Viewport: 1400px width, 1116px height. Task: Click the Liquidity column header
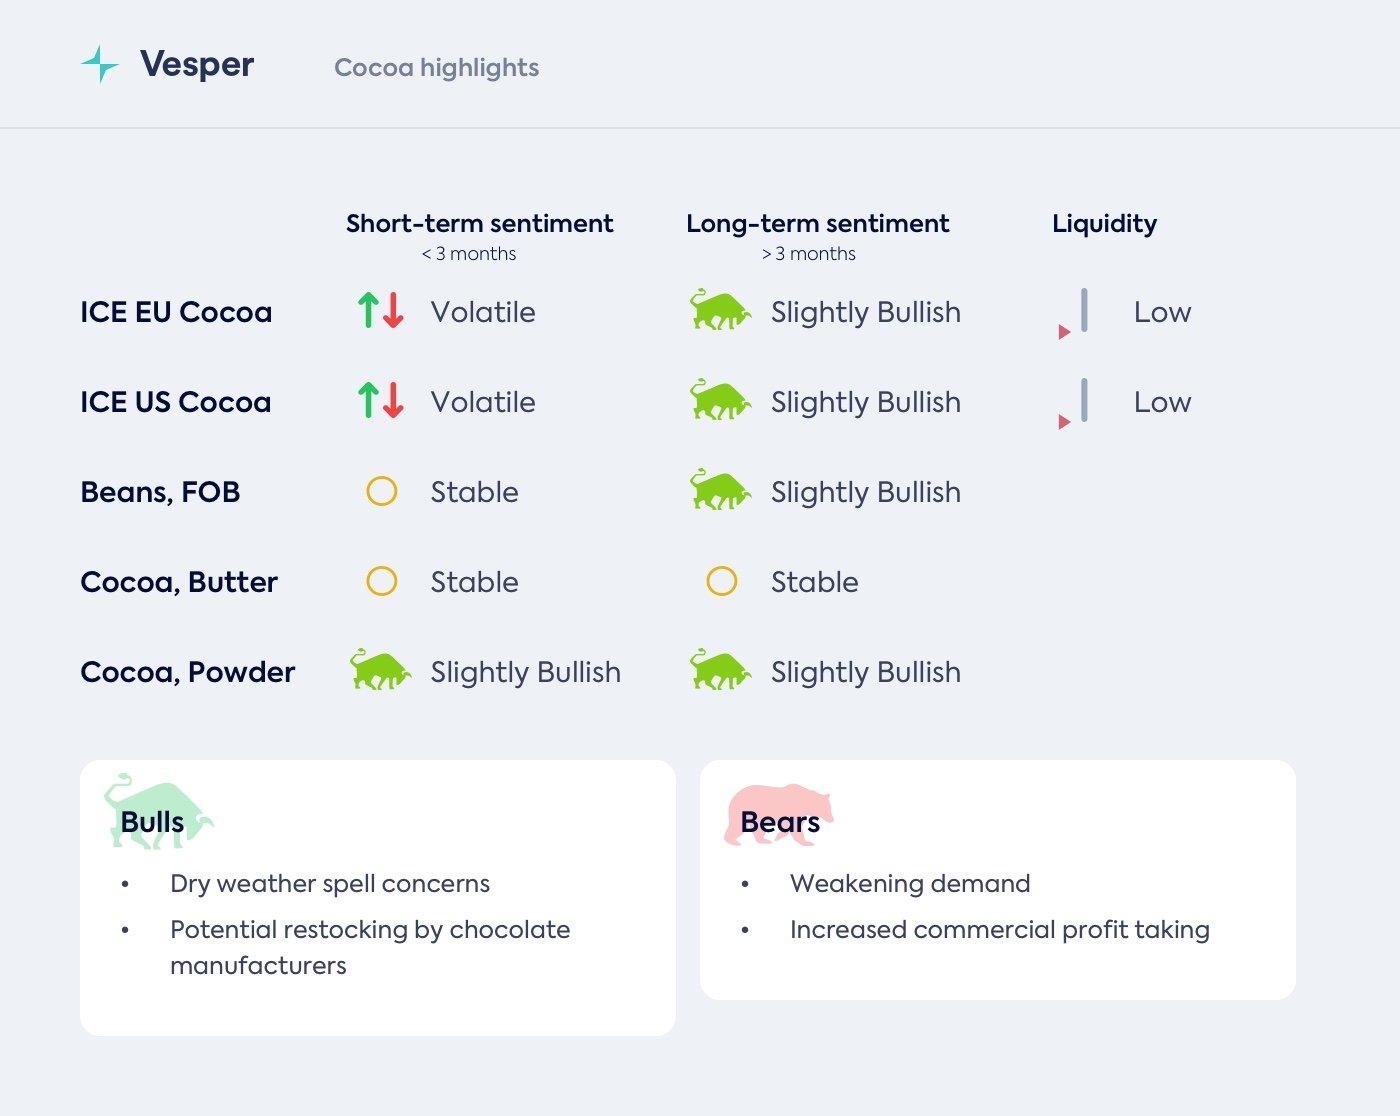click(x=1104, y=223)
